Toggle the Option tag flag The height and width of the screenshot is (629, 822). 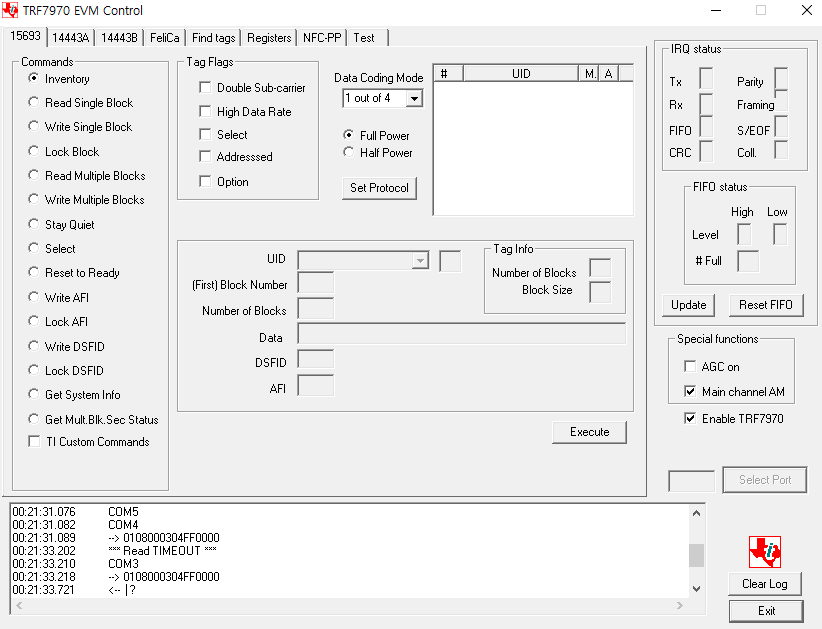pyautogui.click(x=205, y=181)
